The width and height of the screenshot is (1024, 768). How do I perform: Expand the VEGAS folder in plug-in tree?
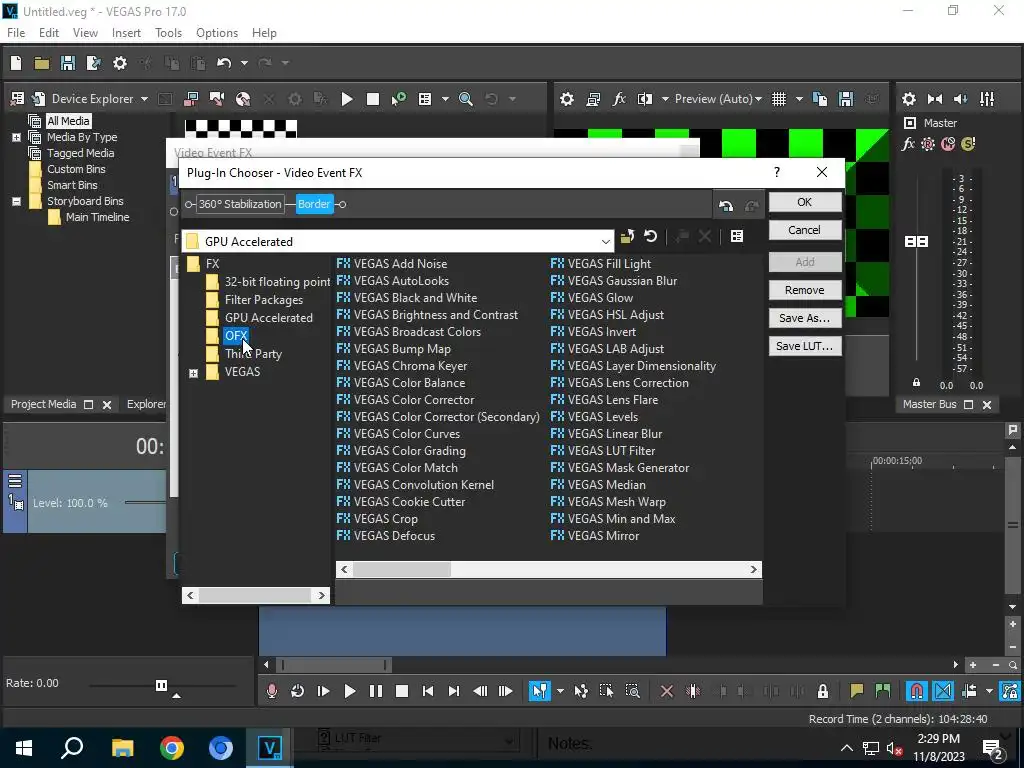coord(193,374)
